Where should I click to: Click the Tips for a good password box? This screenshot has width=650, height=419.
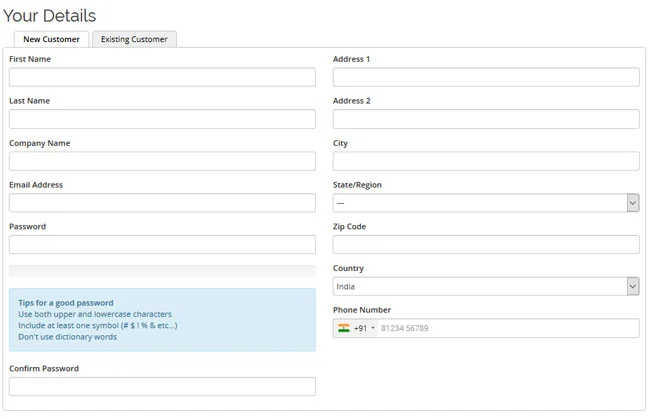(x=162, y=320)
